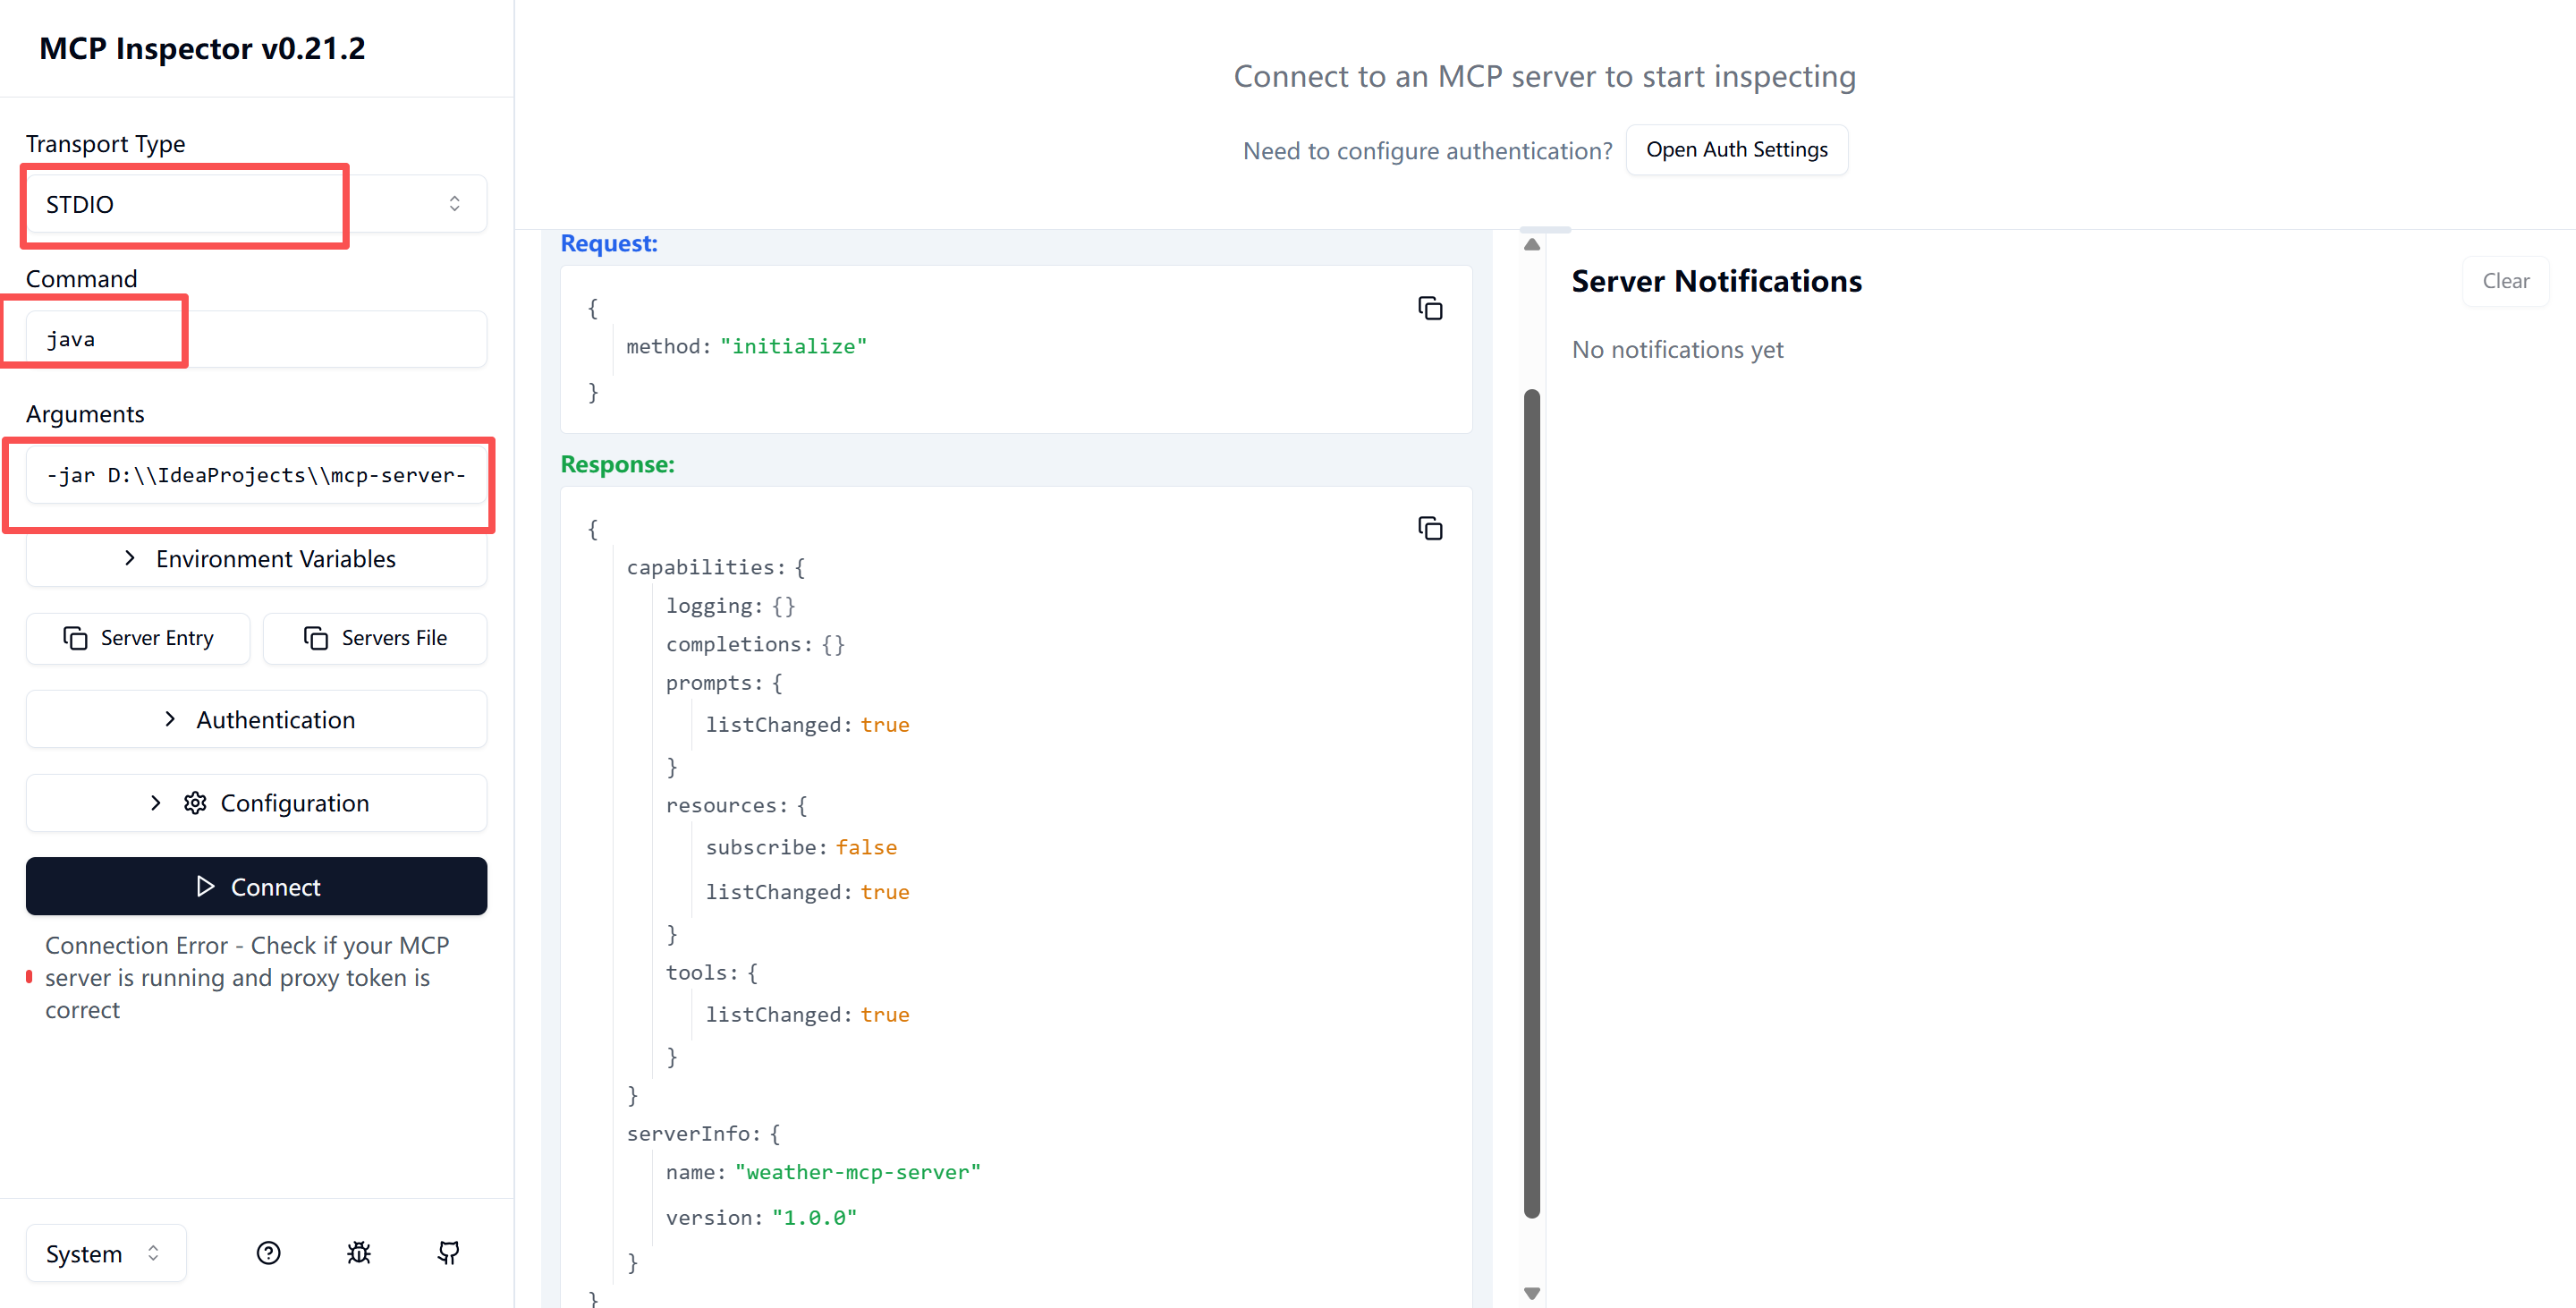This screenshot has height=1308, width=2576.
Task: Clear the server notifications
Action: click(2505, 281)
